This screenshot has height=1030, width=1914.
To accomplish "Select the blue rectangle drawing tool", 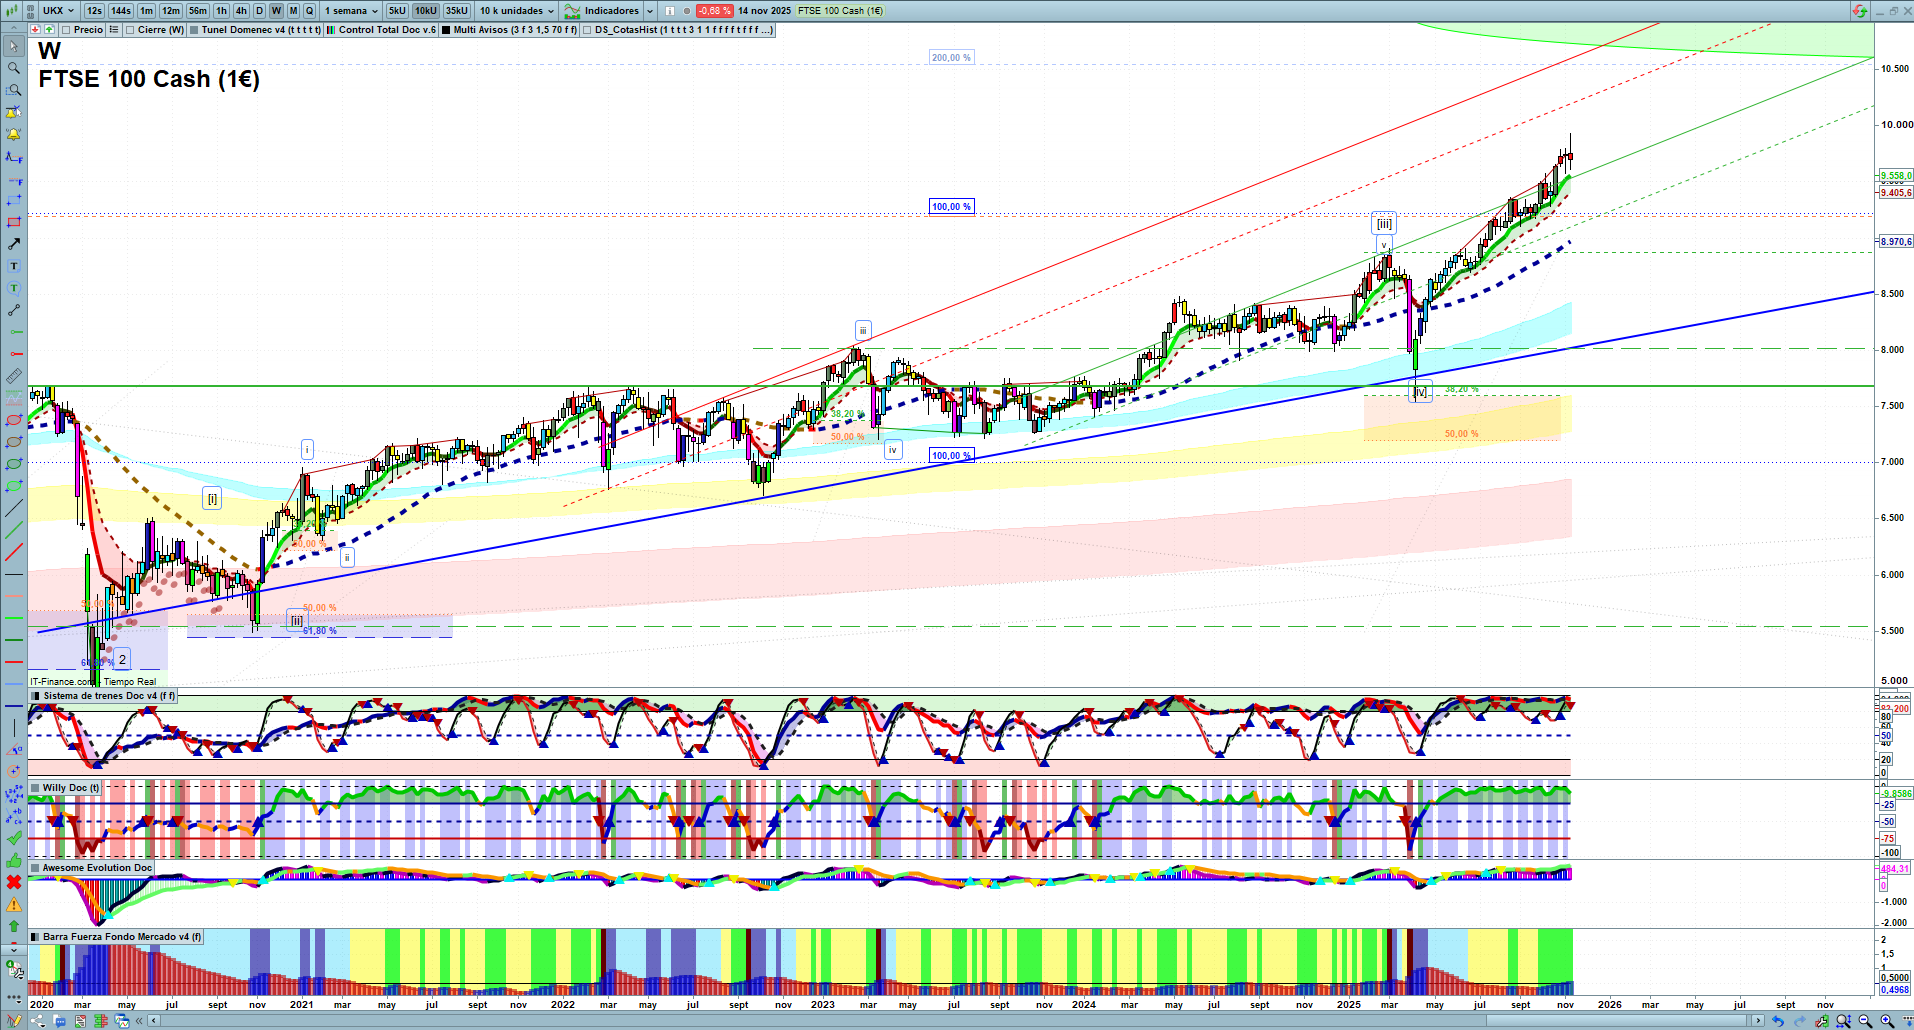I will tap(14, 200).
